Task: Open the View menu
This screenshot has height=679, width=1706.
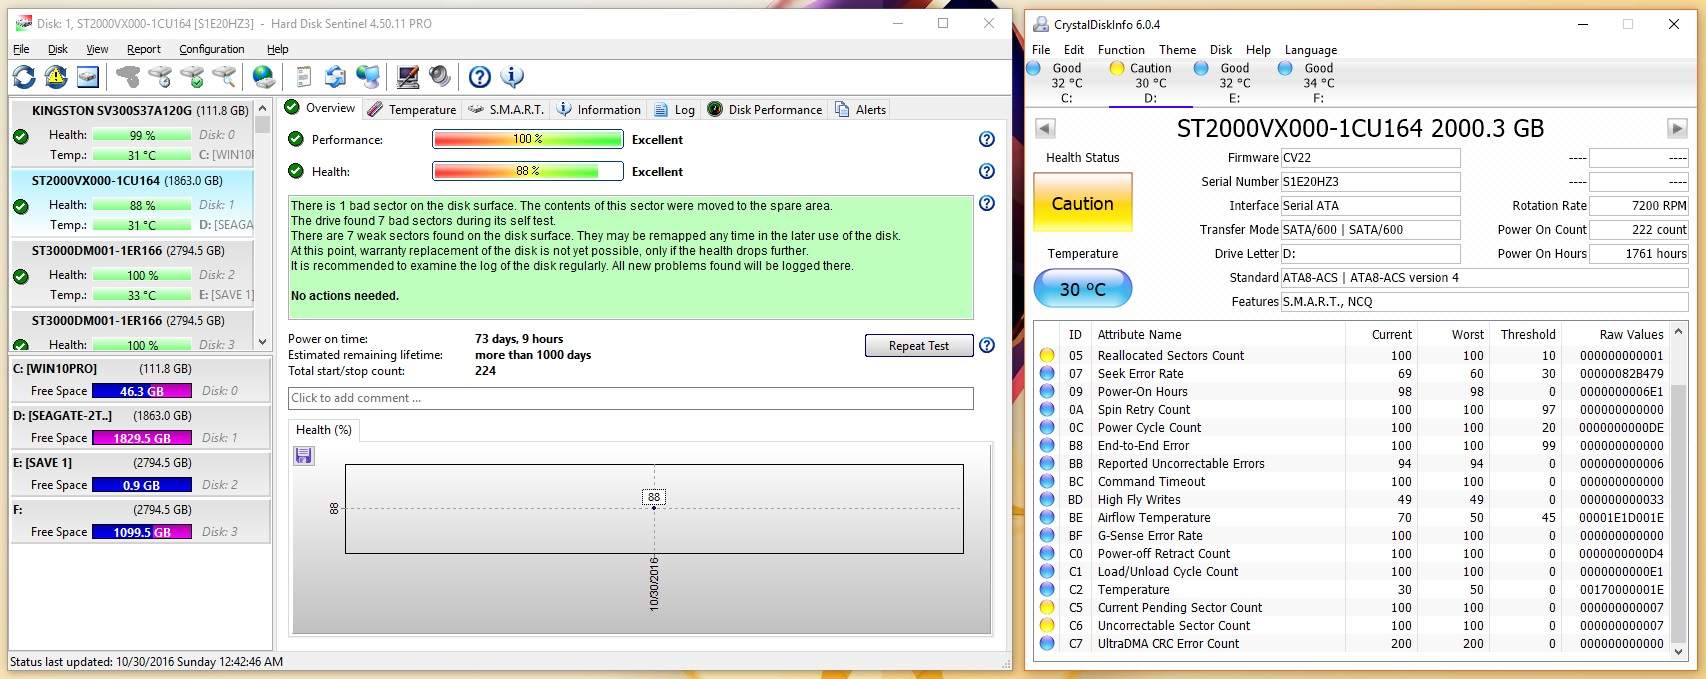Action: 97,49
